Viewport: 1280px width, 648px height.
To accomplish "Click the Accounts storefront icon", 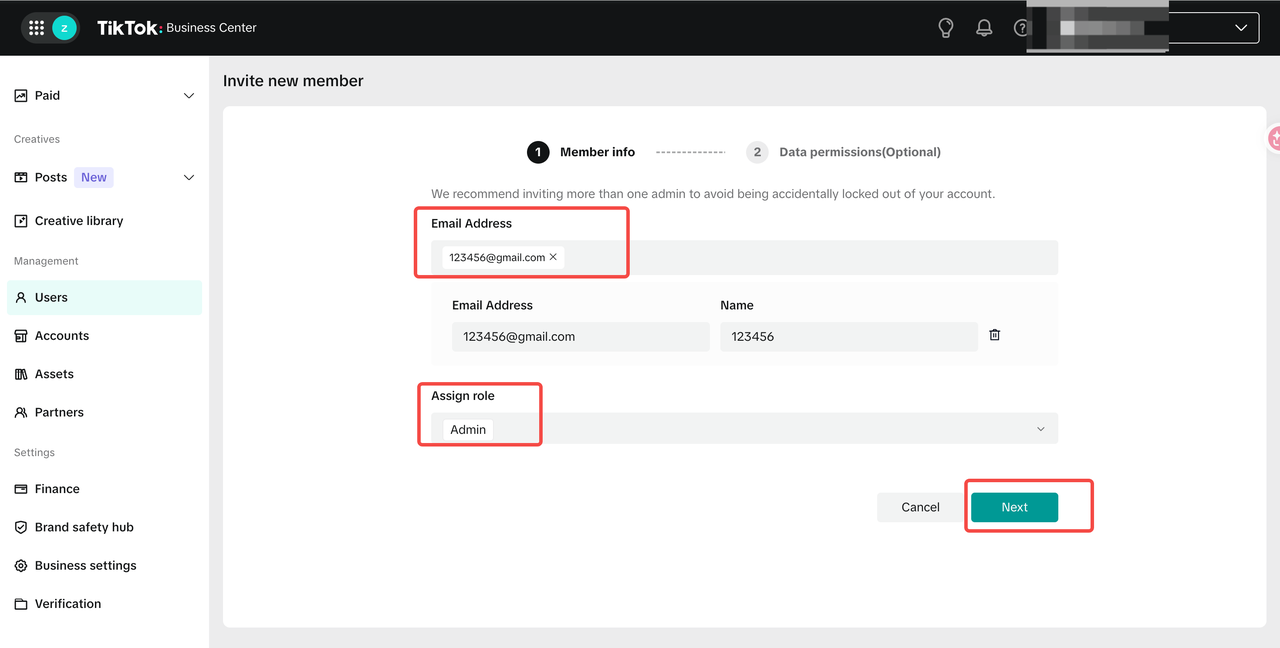I will tap(21, 336).
